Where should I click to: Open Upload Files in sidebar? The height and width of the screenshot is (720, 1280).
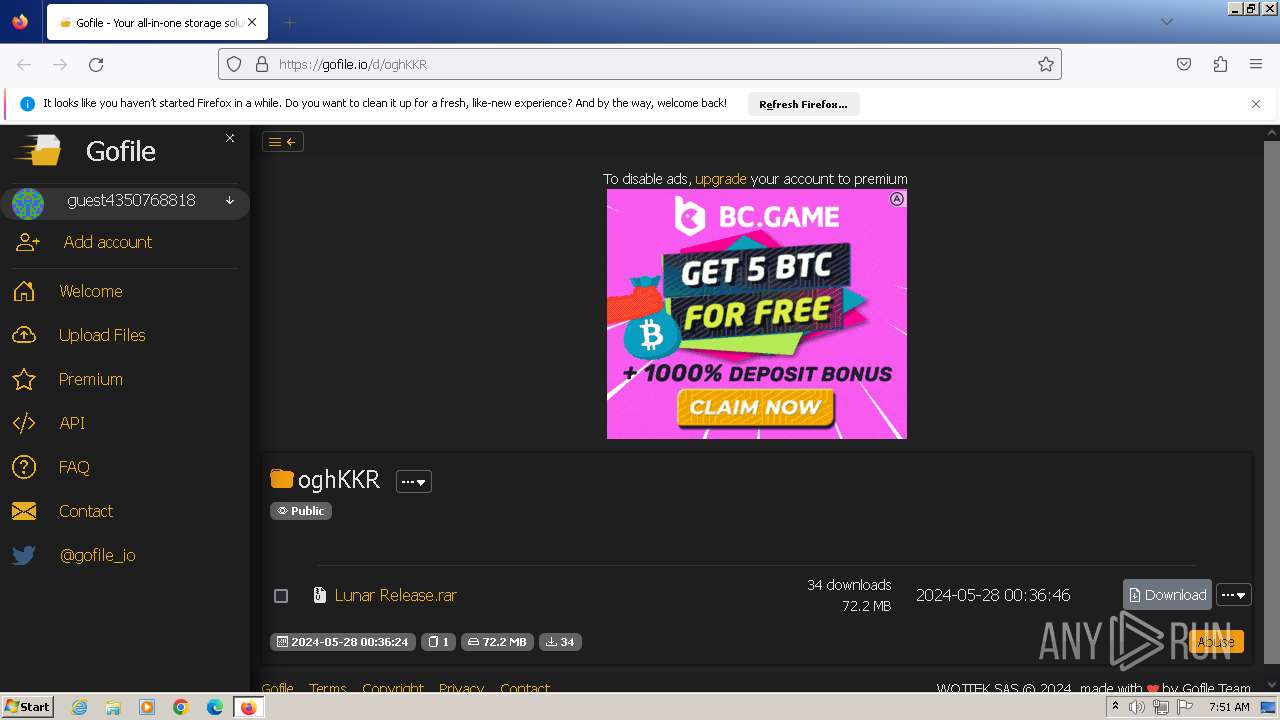point(102,335)
